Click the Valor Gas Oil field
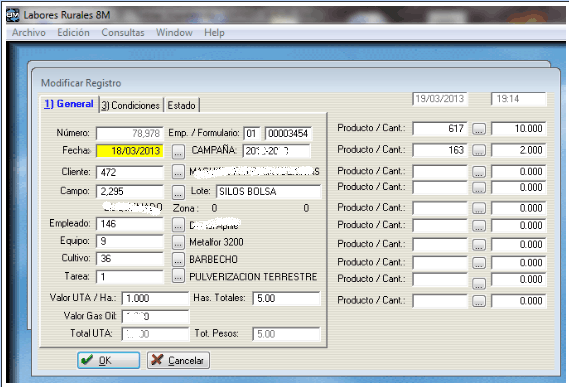The width and height of the screenshot is (569, 387). coord(155,317)
